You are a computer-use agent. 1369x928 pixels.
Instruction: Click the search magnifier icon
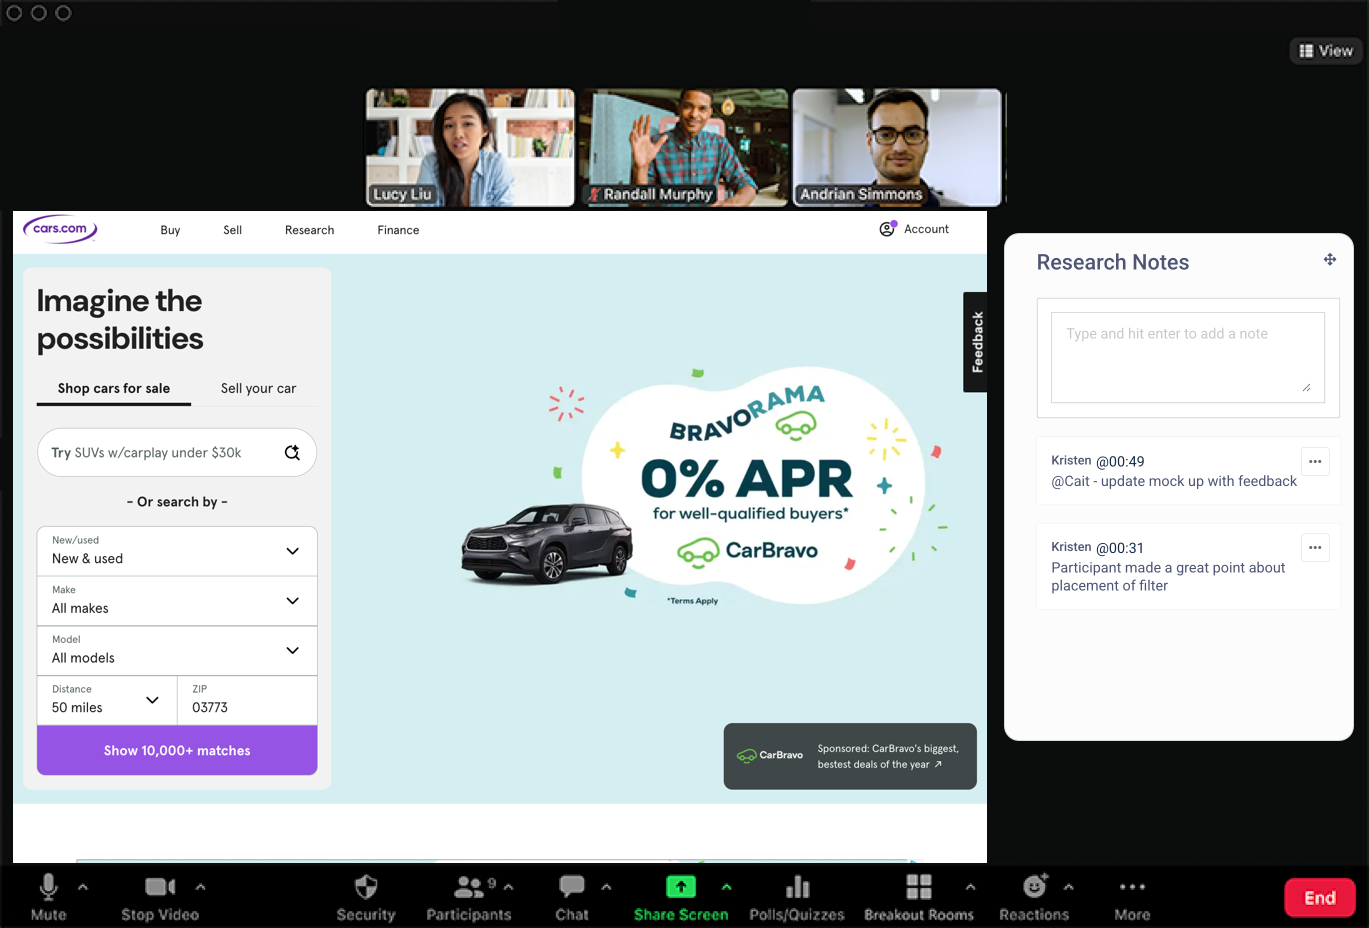(292, 453)
